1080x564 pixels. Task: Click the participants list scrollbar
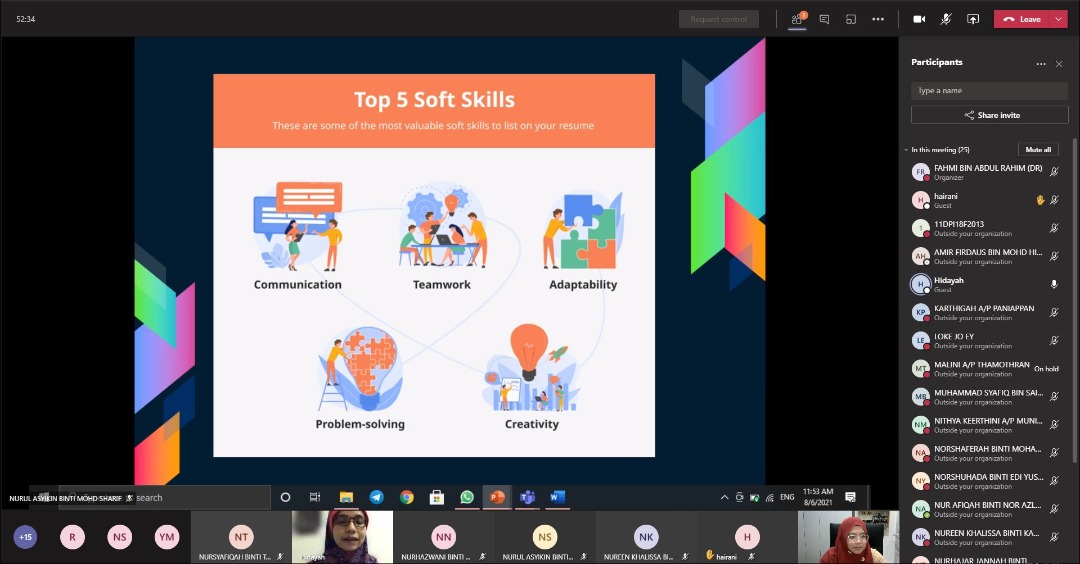(x=1074, y=300)
